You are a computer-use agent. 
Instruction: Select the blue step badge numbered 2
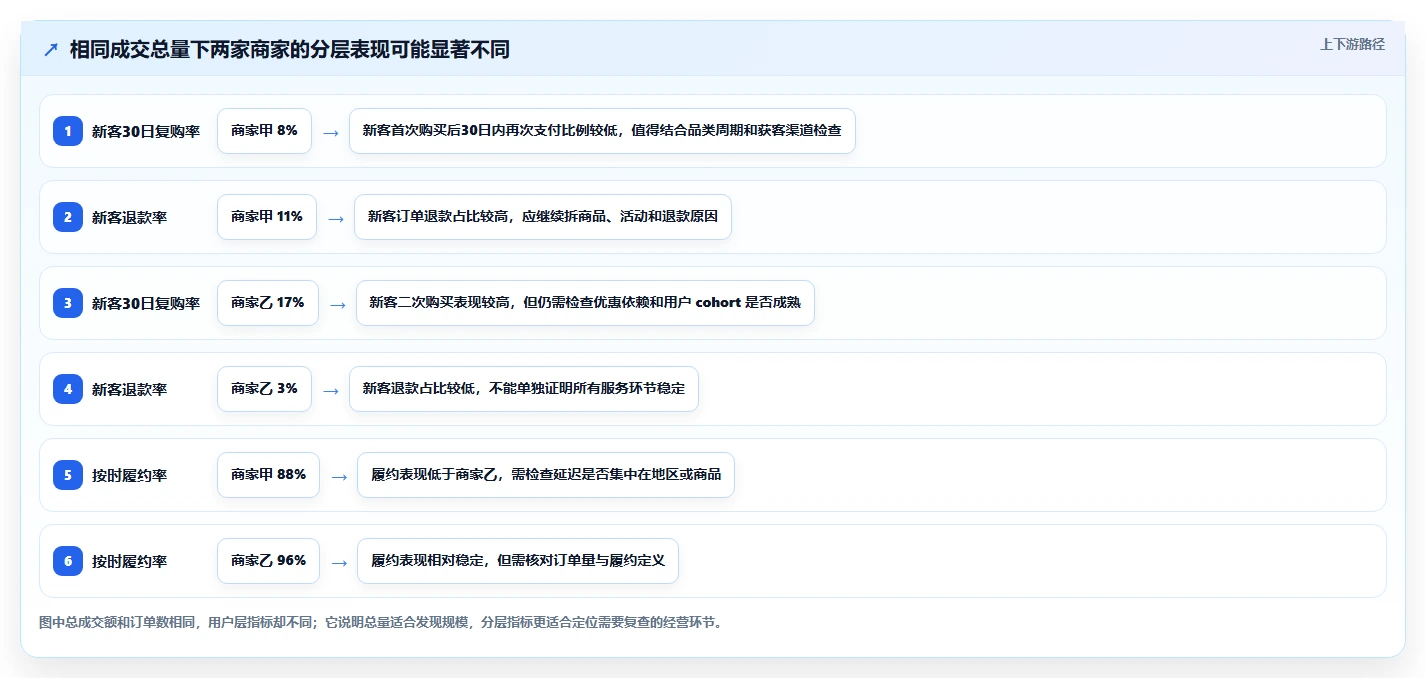pos(68,217)
